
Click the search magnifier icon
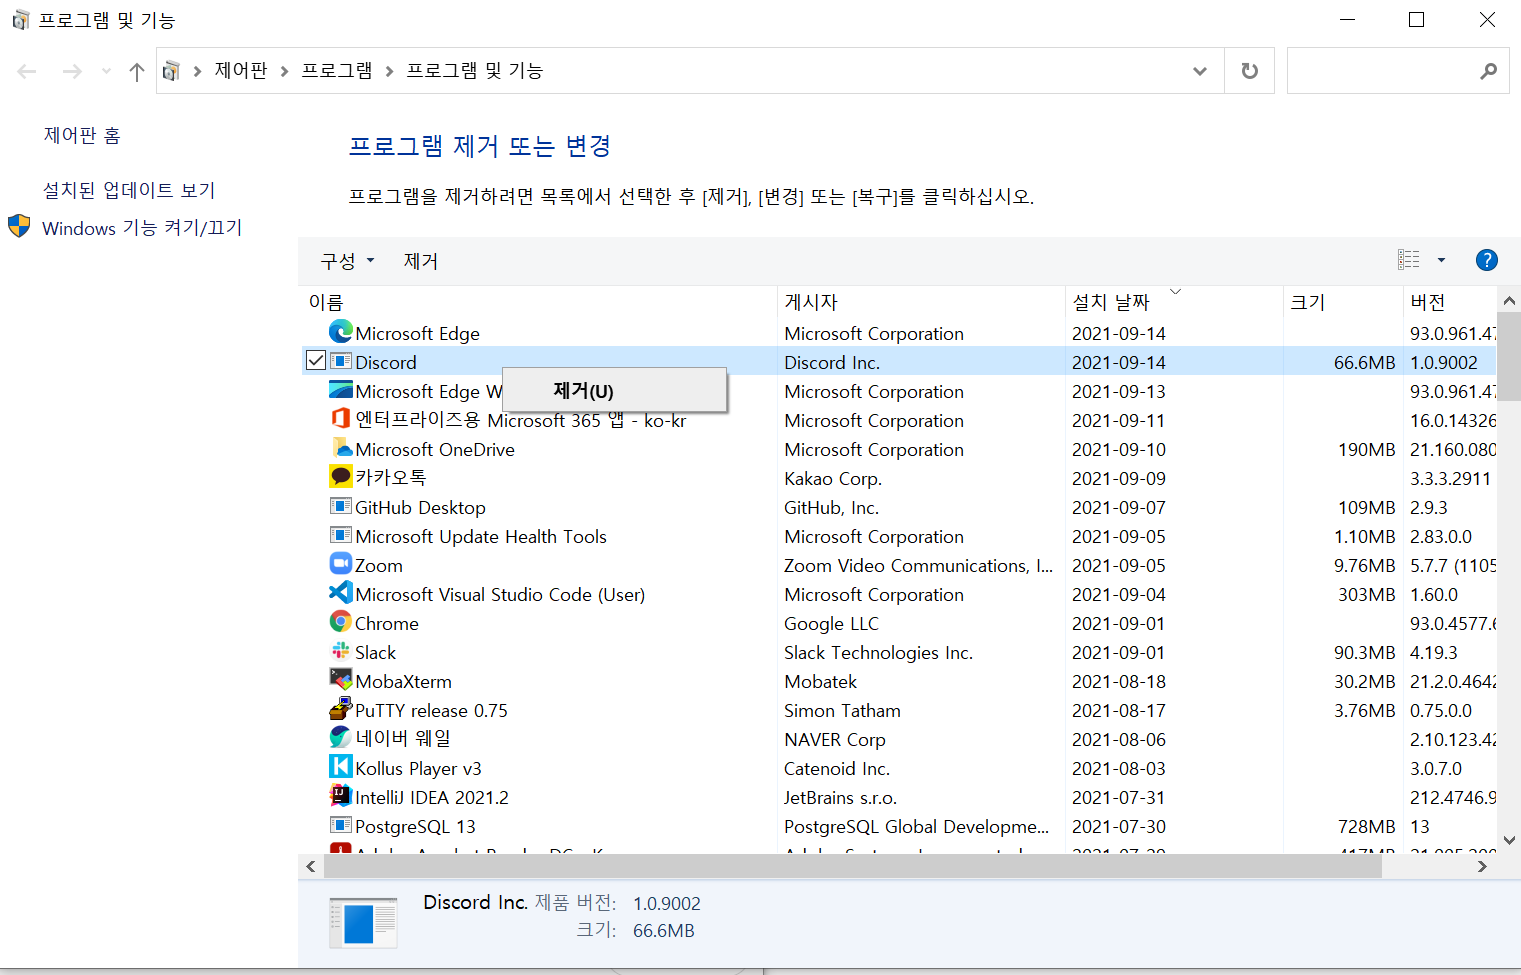[x=1488, y=71]
